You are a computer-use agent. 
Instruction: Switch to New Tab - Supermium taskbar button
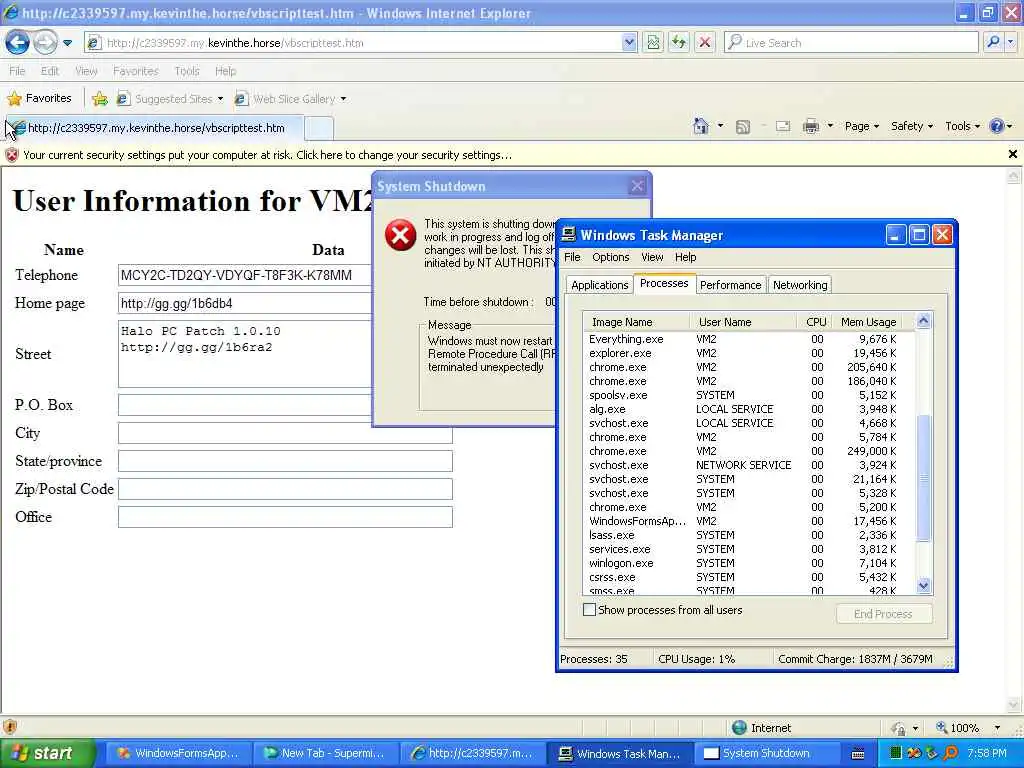pyautogui.click(x=325, y=753)
